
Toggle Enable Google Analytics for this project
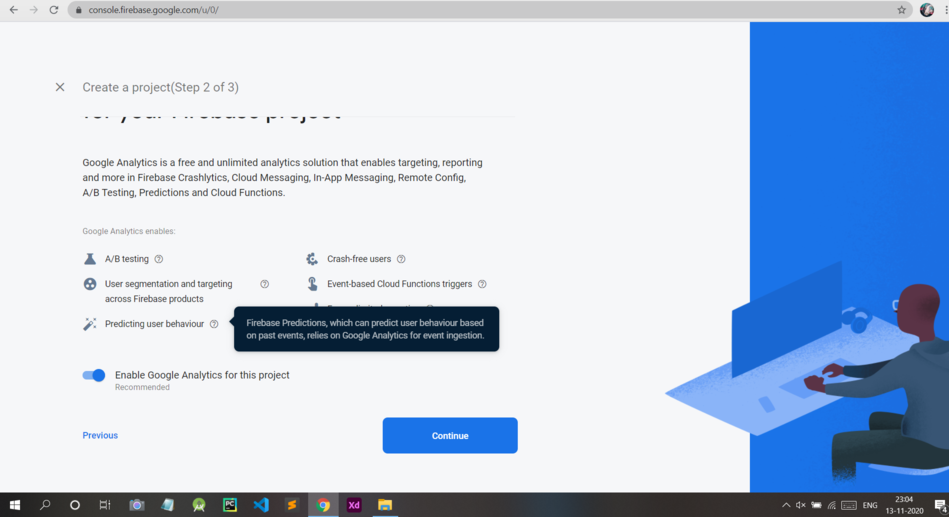click(94, 375)
